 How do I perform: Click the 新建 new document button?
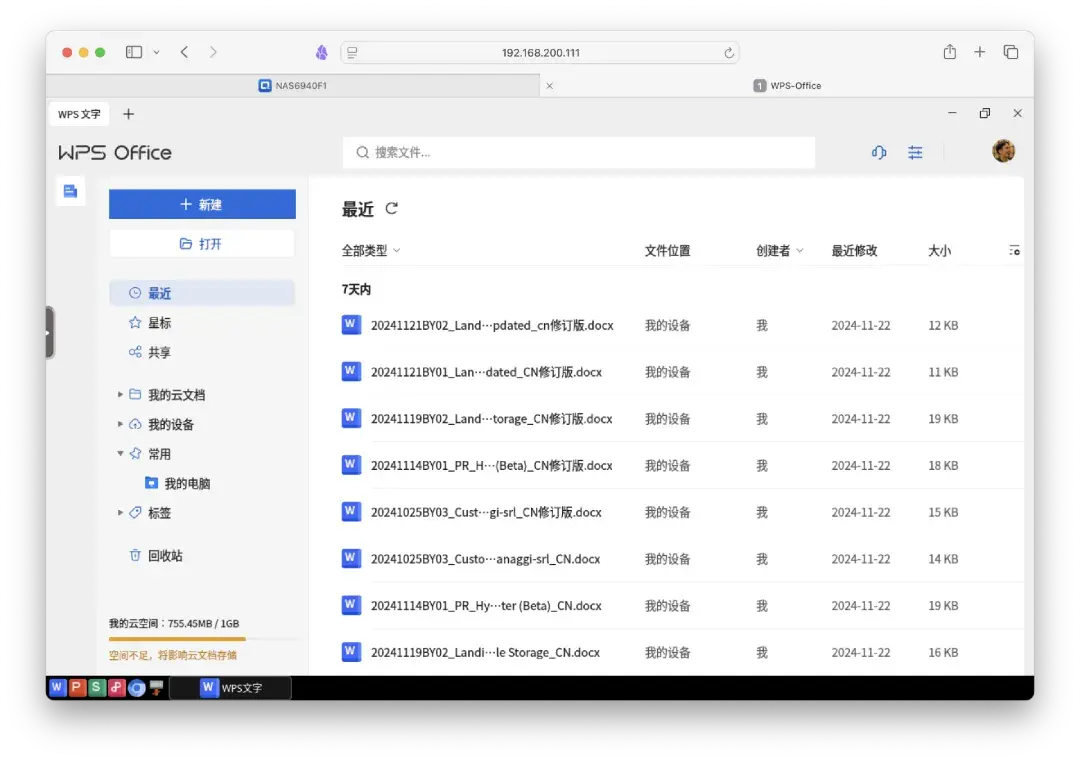pos(202,203)
